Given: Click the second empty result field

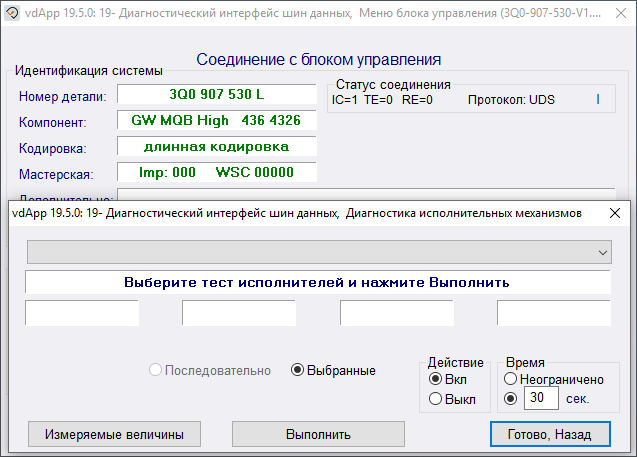Looking at the screenshot, I should click(x=239, y=313).
